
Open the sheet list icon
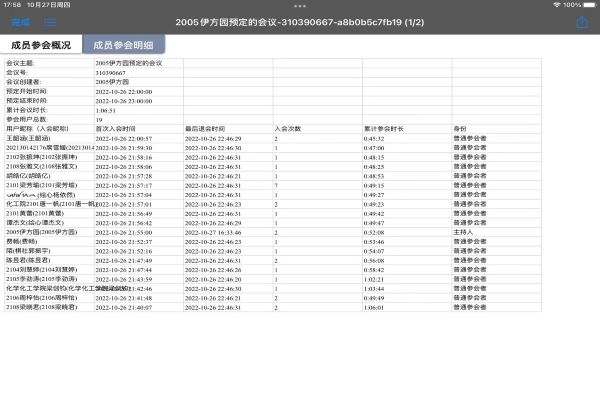click(50, 21)
